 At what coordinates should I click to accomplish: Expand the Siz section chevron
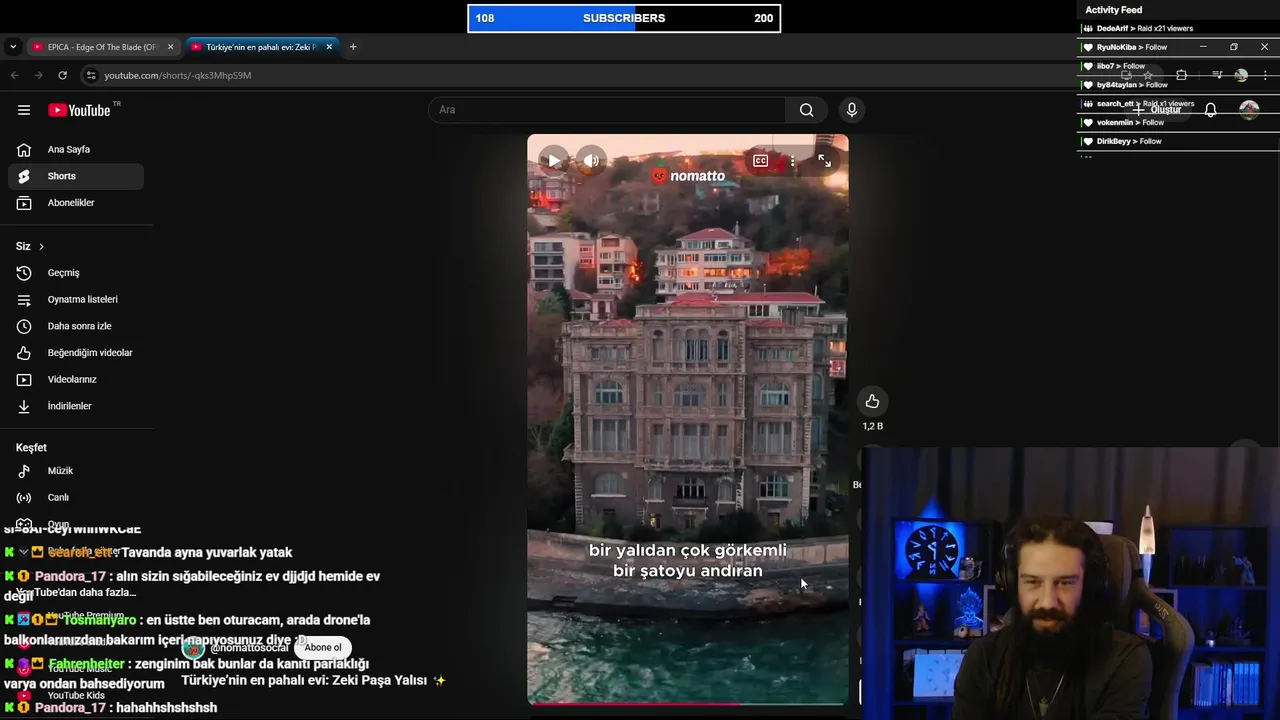tap(41, 246)
